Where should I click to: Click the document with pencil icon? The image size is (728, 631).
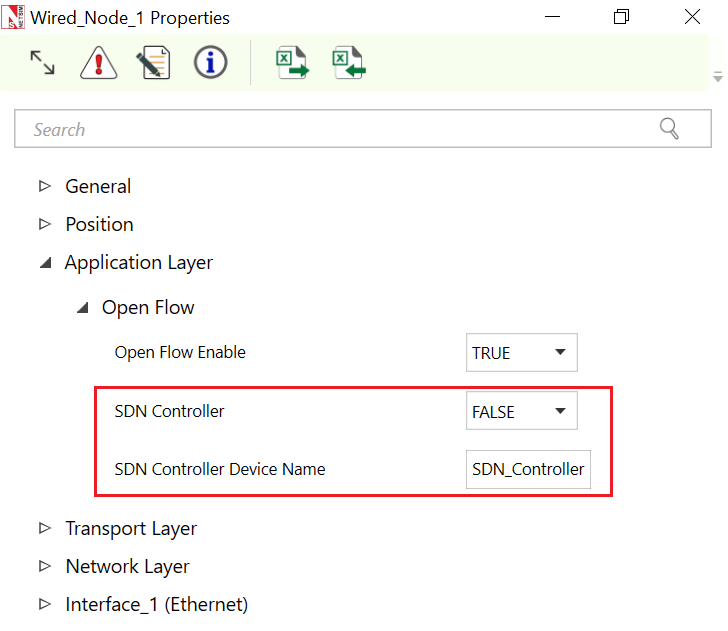(x=153, y=64)
